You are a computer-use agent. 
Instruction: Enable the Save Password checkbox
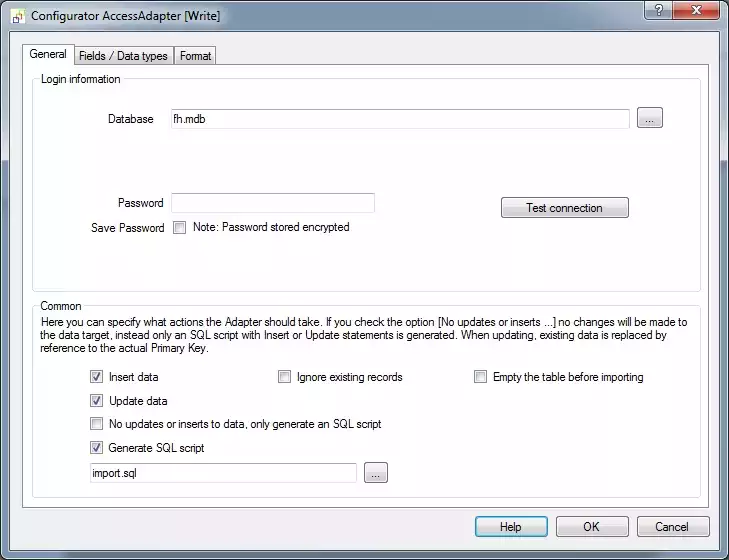coord(180,228)
